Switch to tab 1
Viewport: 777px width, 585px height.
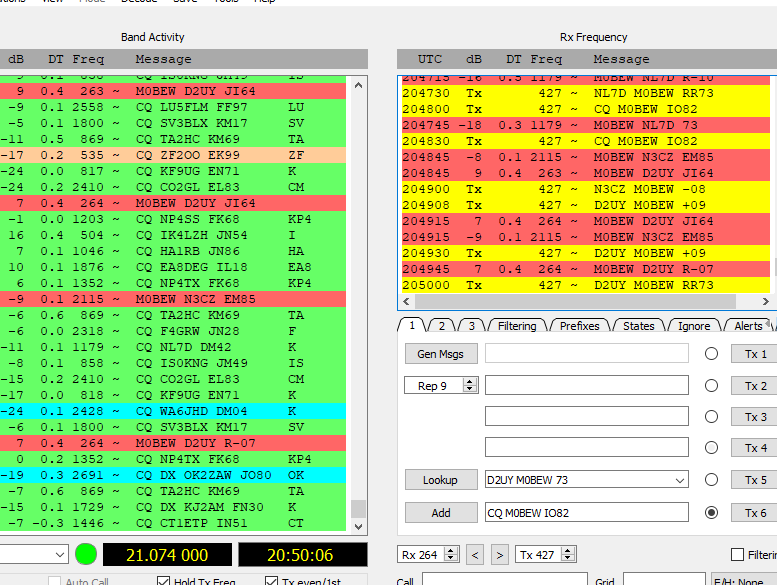[412, 325]
